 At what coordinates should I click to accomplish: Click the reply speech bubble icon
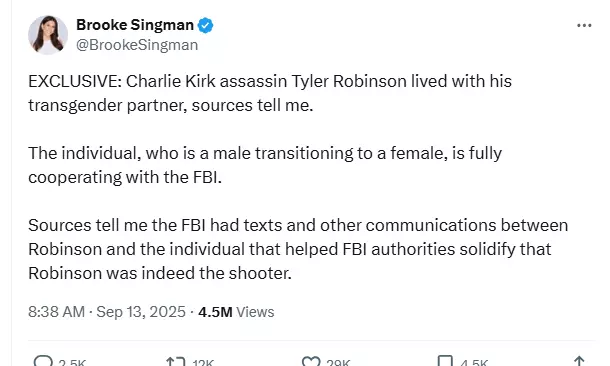43,361
